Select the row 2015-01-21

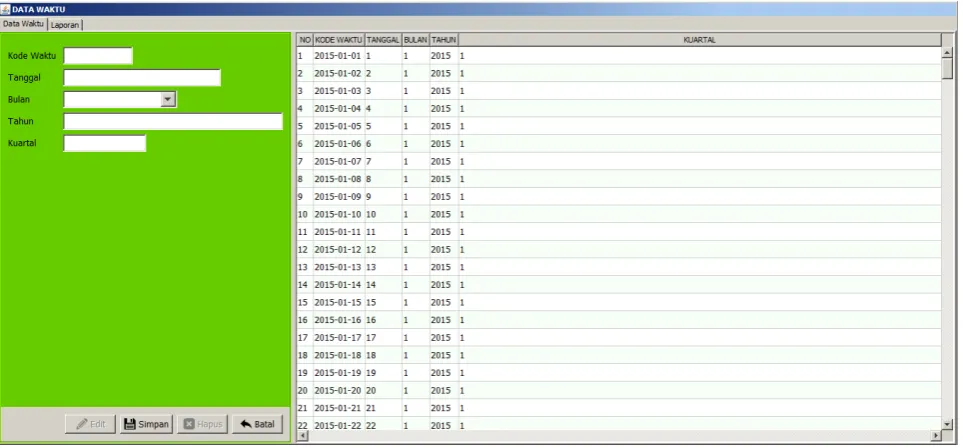tap(618, 408)
